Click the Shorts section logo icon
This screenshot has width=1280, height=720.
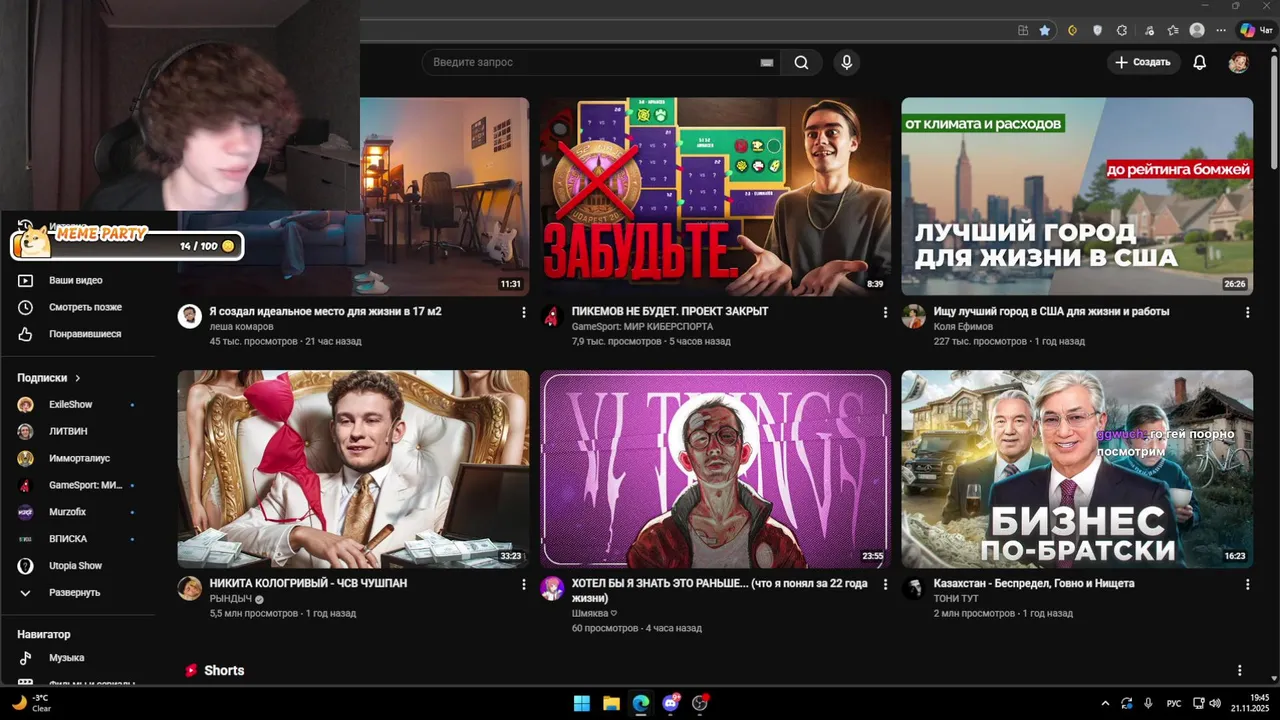pyautogui.click(x=191, y=671)
